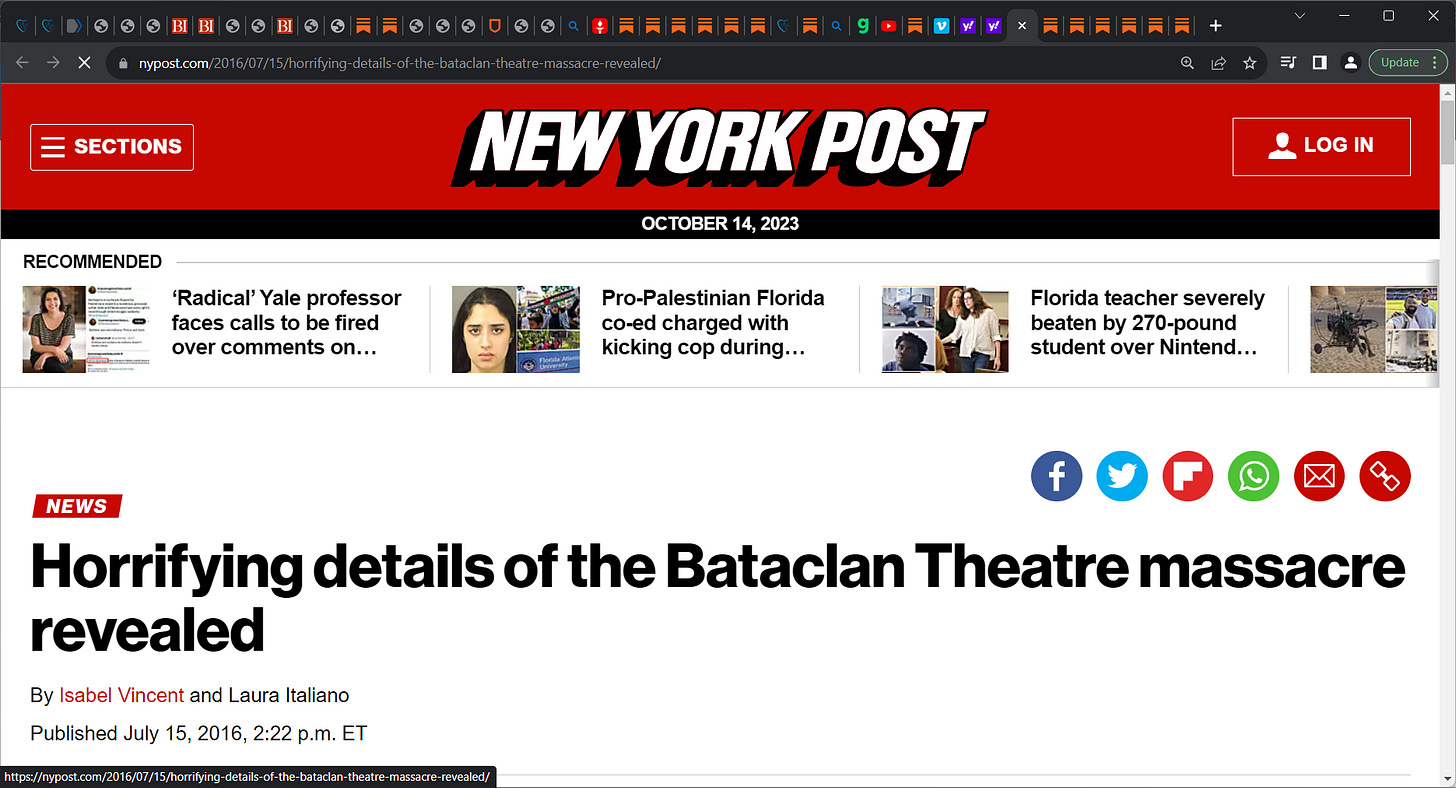The height and width of the screenshot is (788, 1456).
Task: Switch to the green 'g' tab
Action: pos(862,26)
